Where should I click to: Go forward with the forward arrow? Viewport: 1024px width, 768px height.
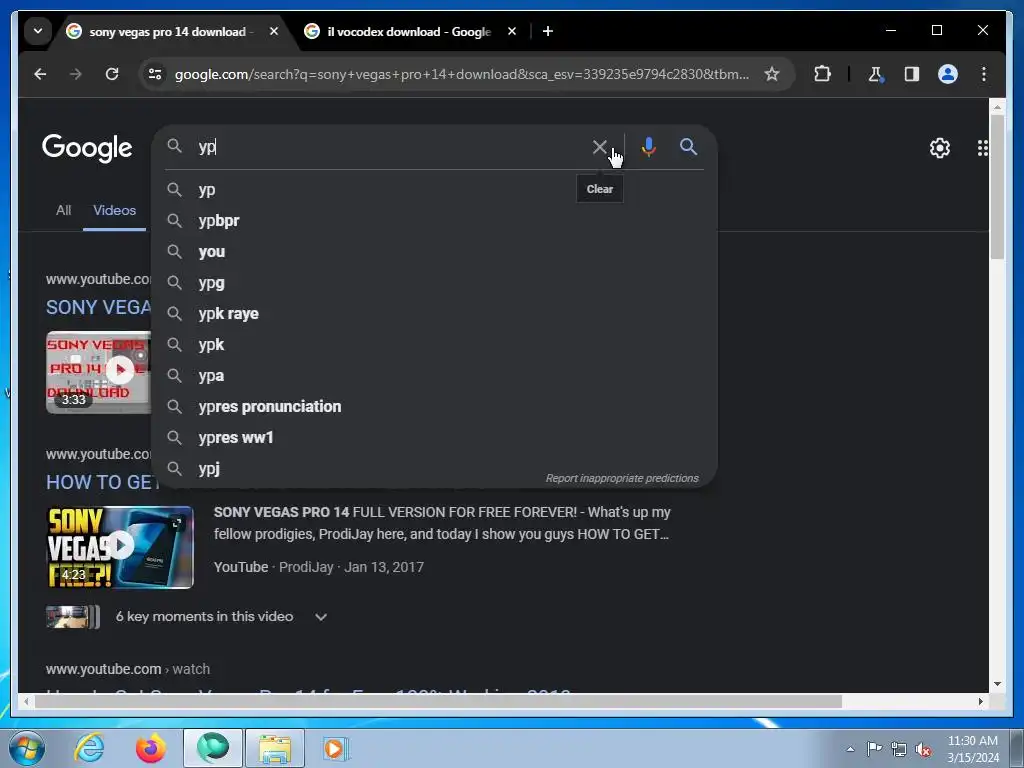pos(76,74)
